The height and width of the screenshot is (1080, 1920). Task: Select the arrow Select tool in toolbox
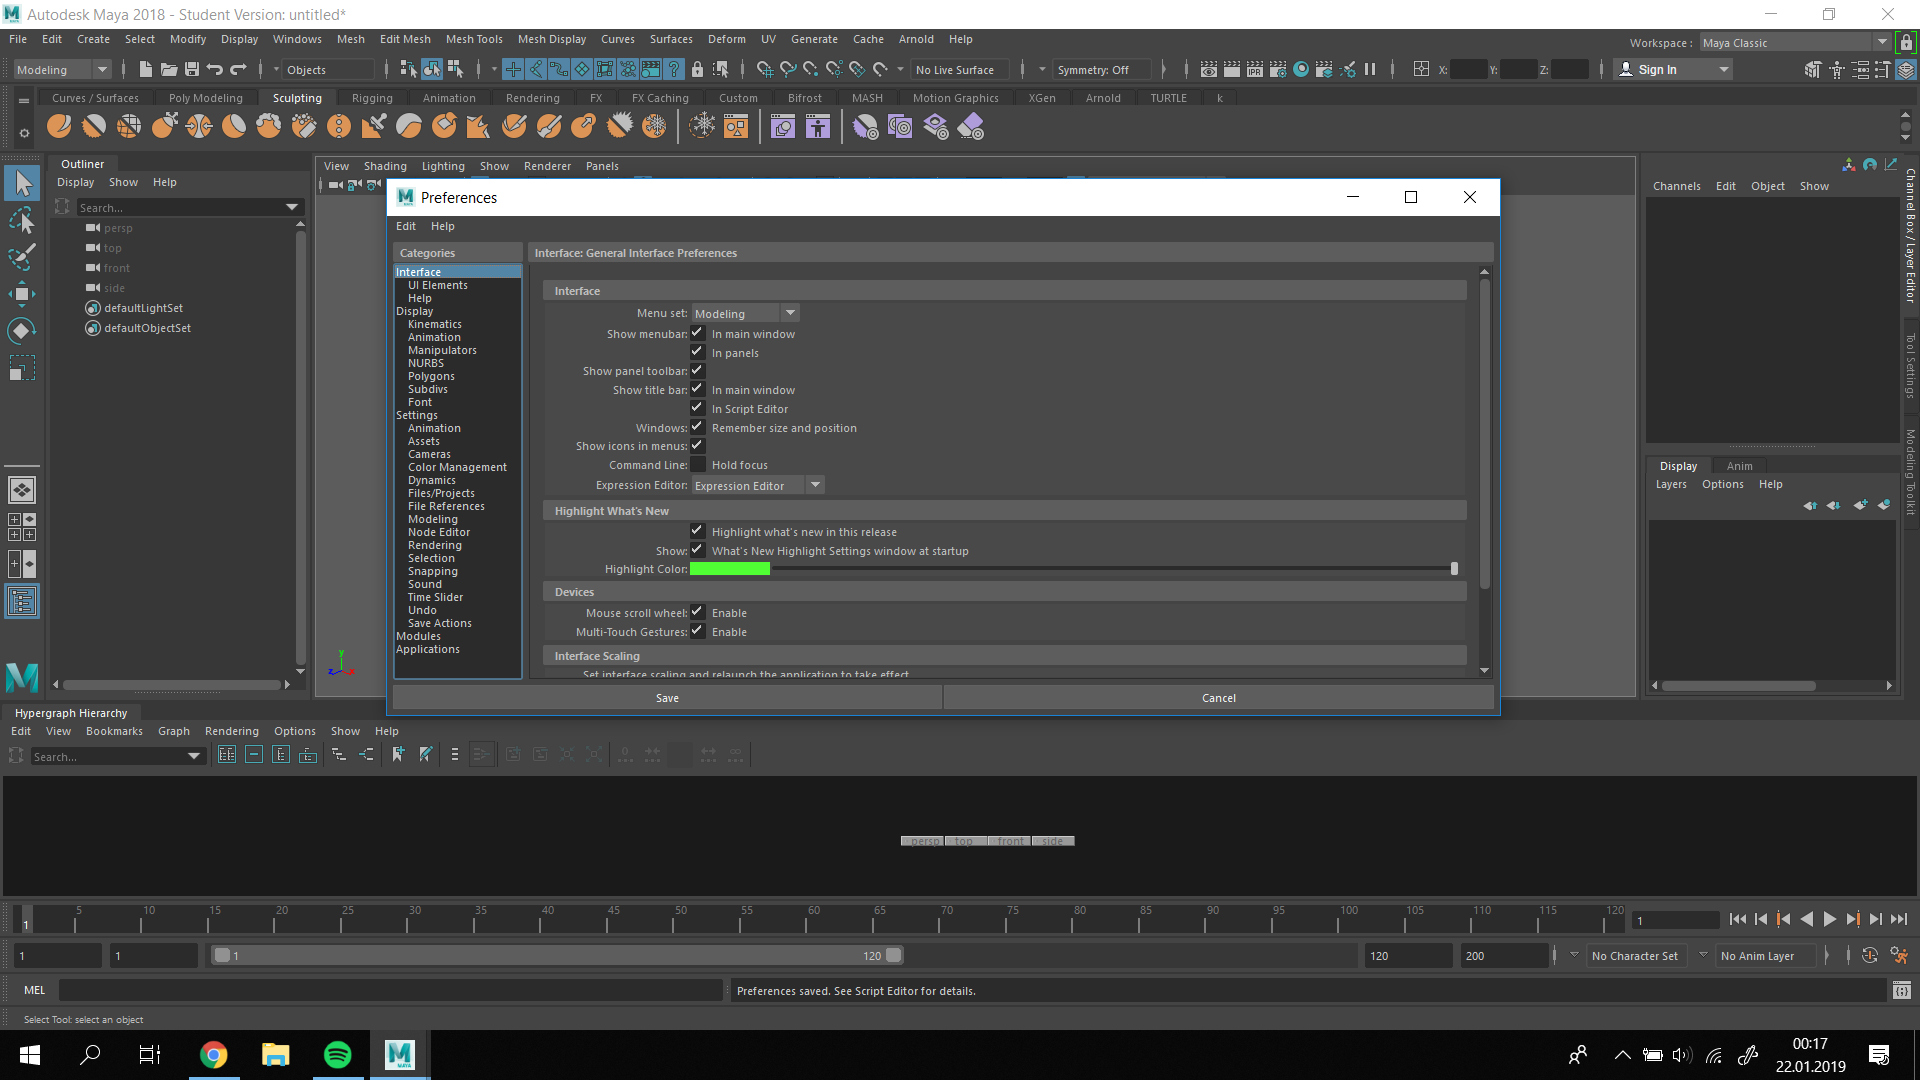pos(22,183)
